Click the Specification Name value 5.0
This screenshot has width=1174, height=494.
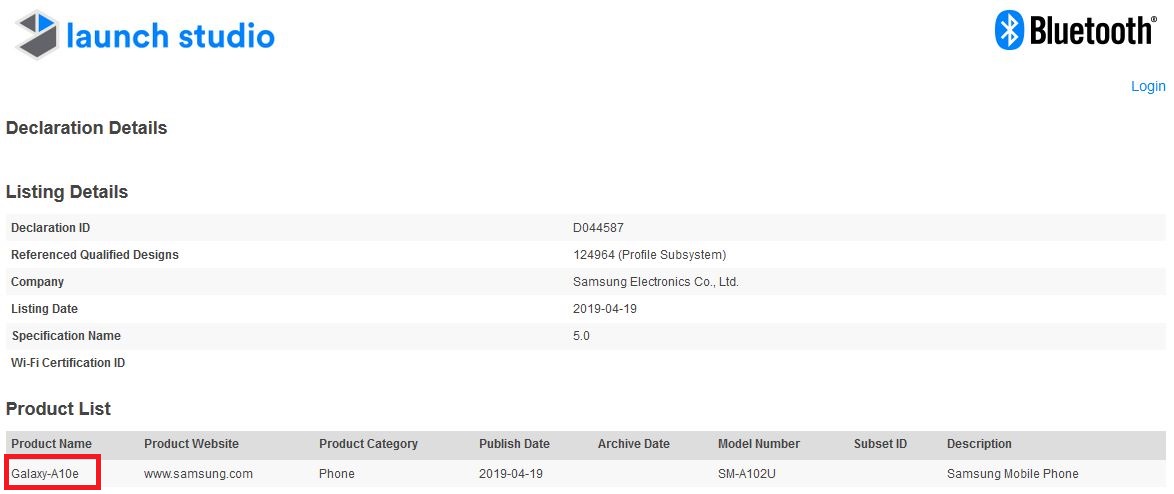coord(581,336)
